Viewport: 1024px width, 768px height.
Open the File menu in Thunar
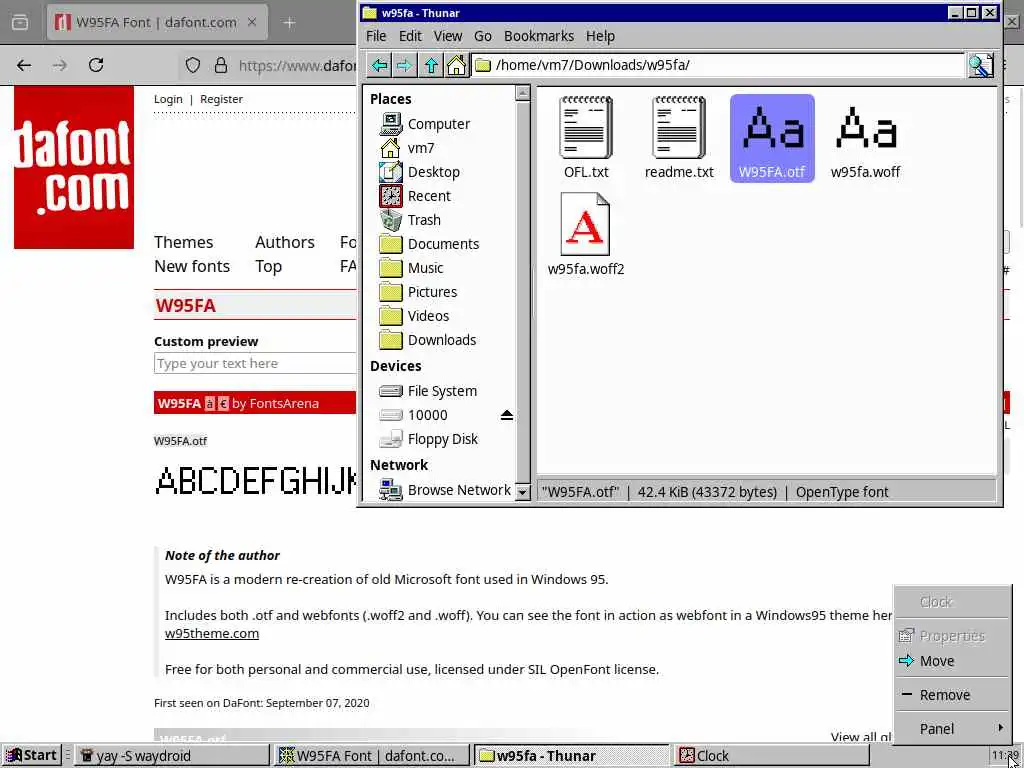tap(376, 36)
